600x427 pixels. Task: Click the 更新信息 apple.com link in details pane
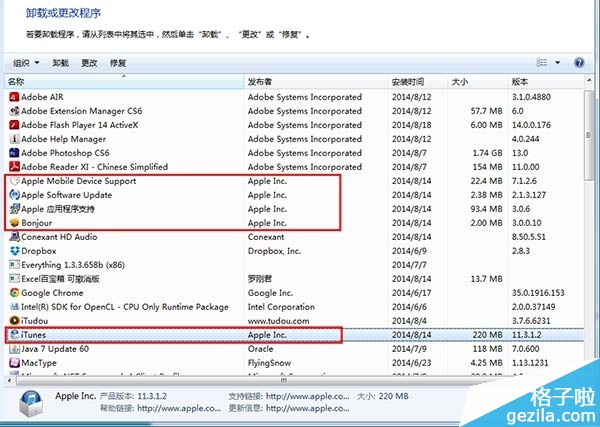(307, 408)
